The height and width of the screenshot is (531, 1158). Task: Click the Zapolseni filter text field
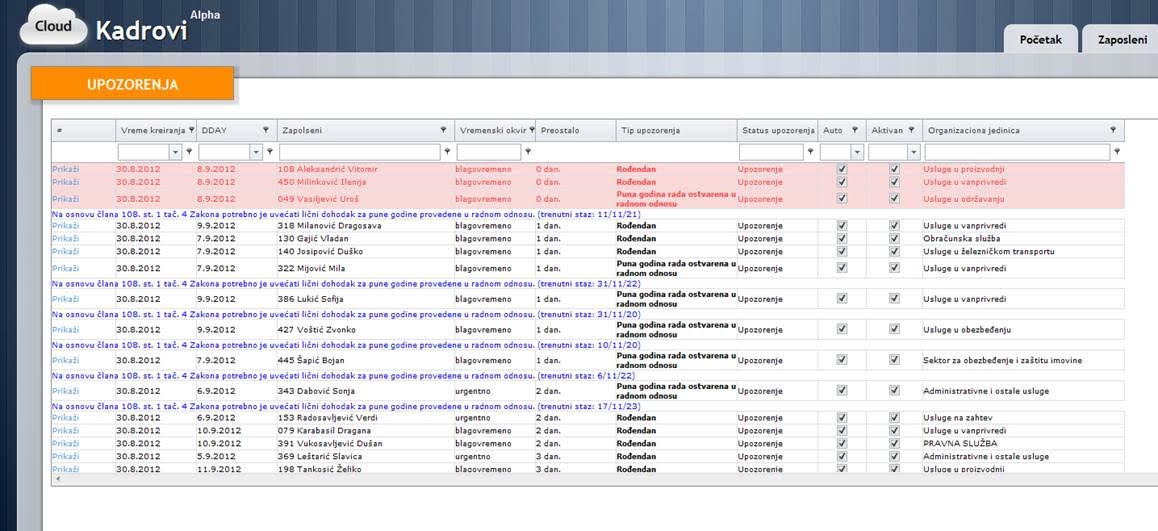360,152
